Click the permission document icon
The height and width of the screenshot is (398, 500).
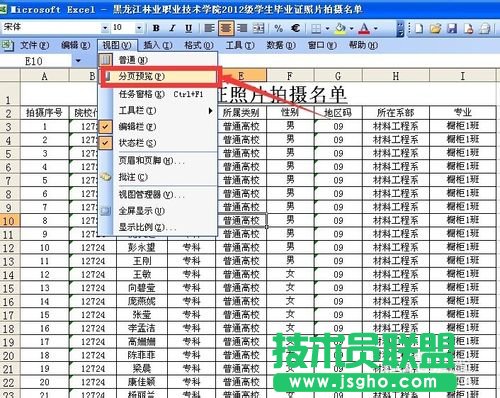click(x=468, y=28)
